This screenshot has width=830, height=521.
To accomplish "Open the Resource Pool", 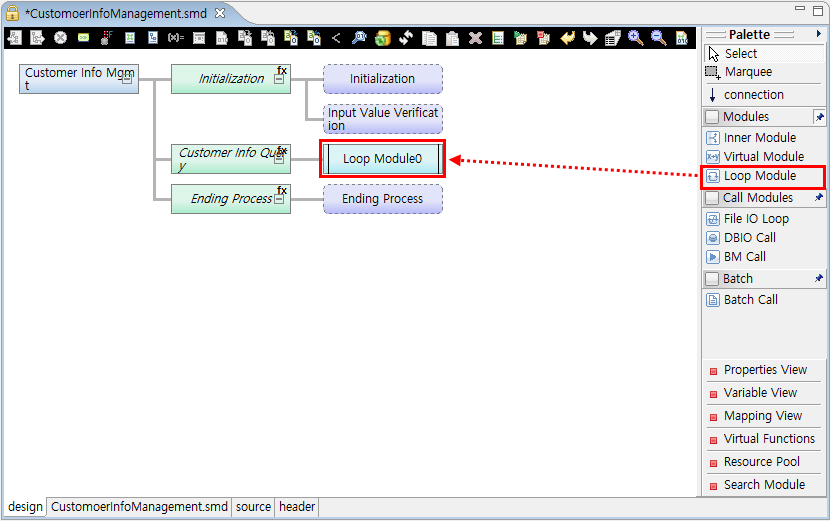I will [x=764, y=462].
